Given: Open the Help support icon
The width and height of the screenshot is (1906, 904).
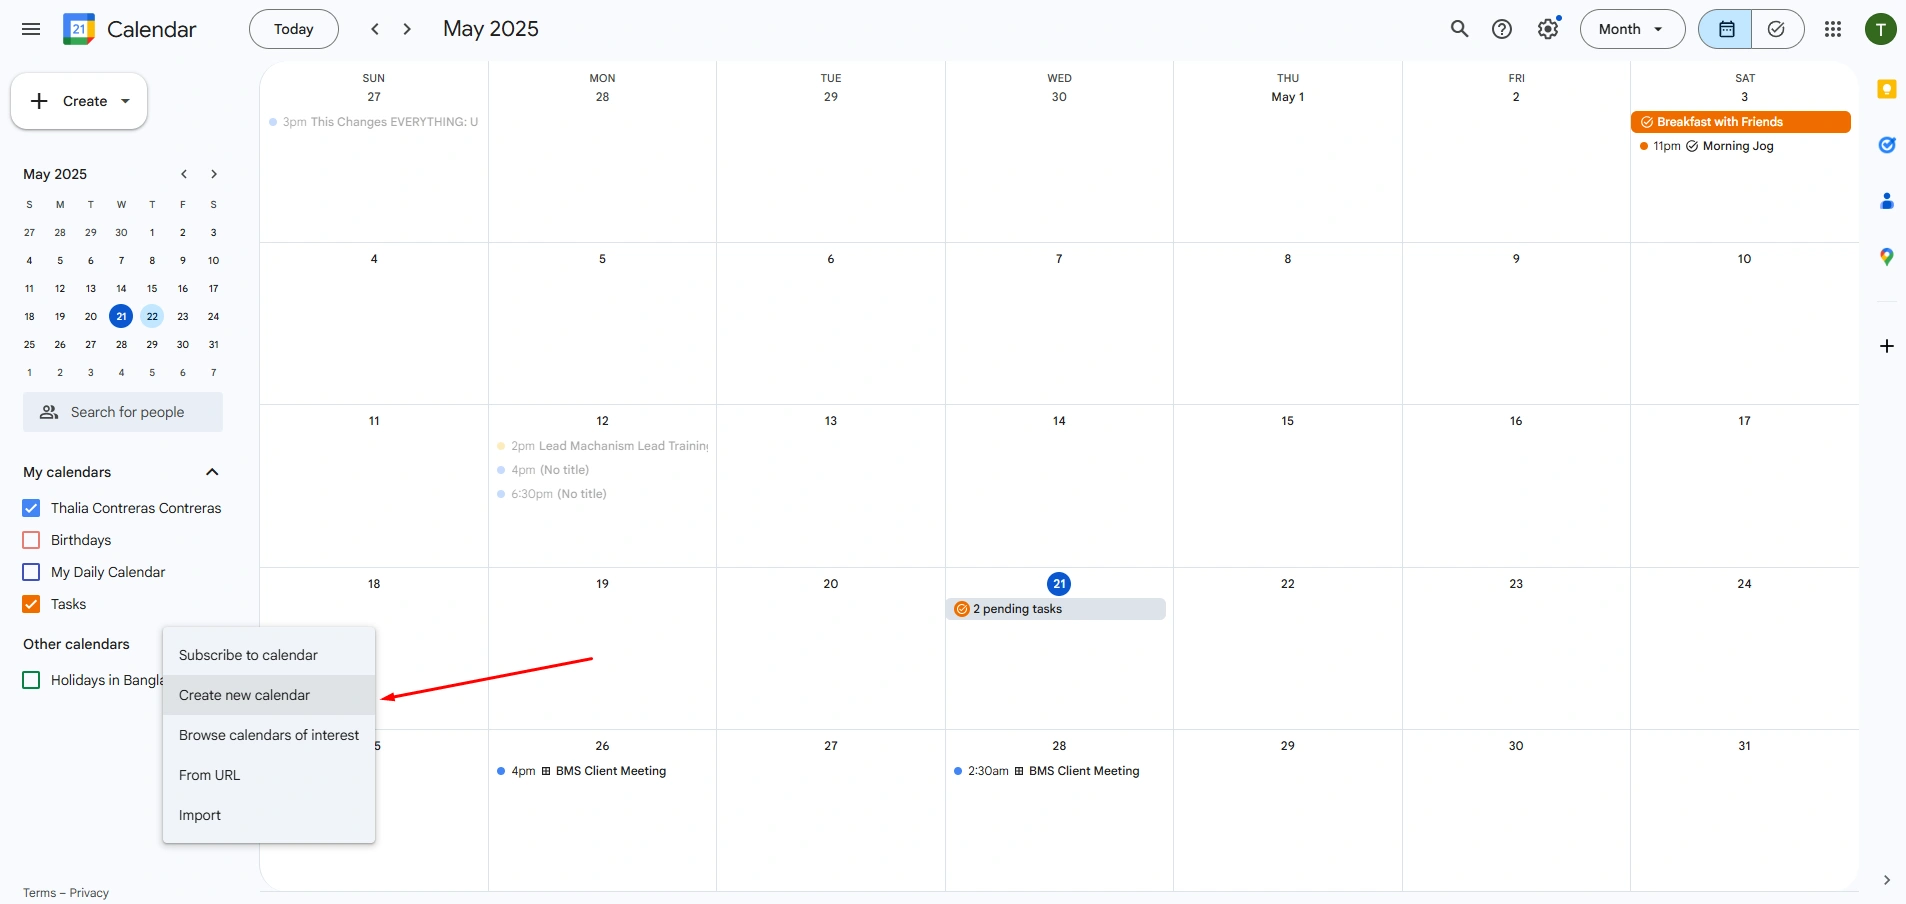Looking at the screenshot, I should (x=1501, y=29).
